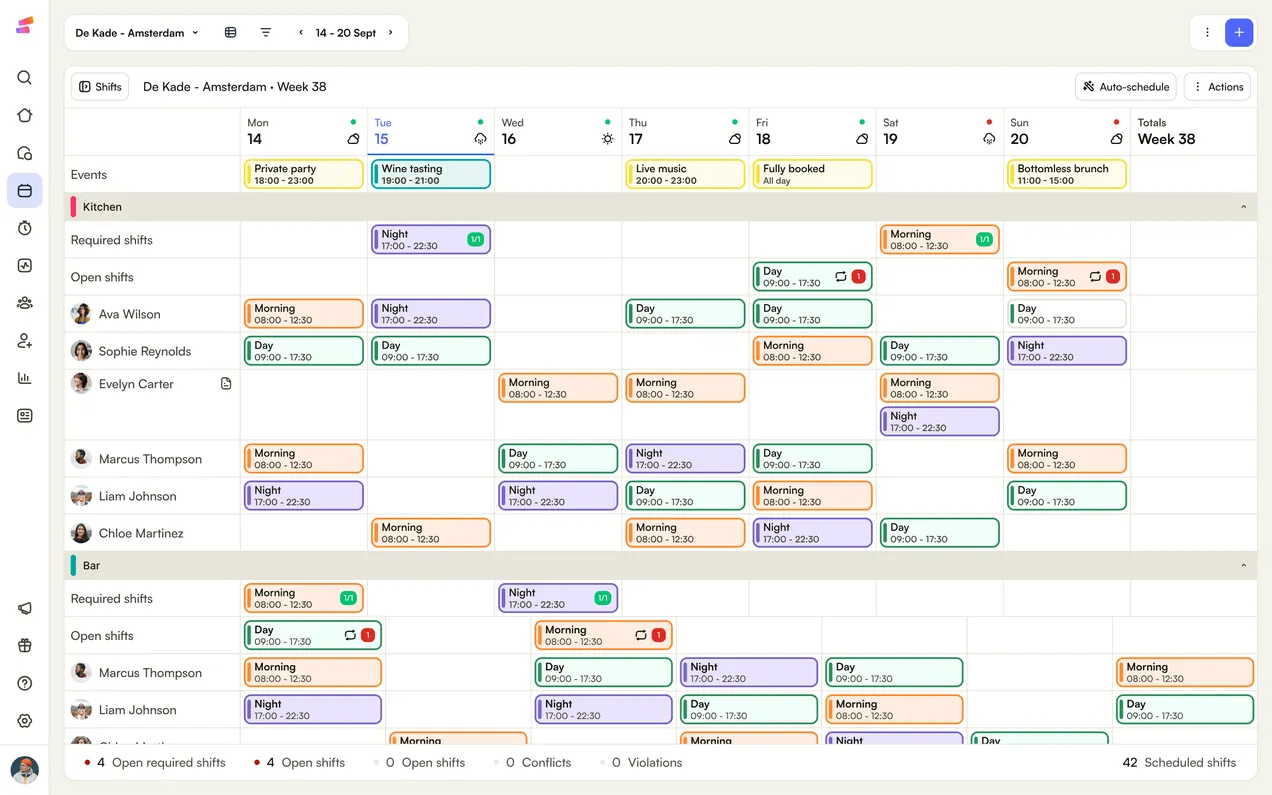1272x795 pixels.
Task: Open Evelyn Carter's Saturday Night shift
Action: pos(939,421)
